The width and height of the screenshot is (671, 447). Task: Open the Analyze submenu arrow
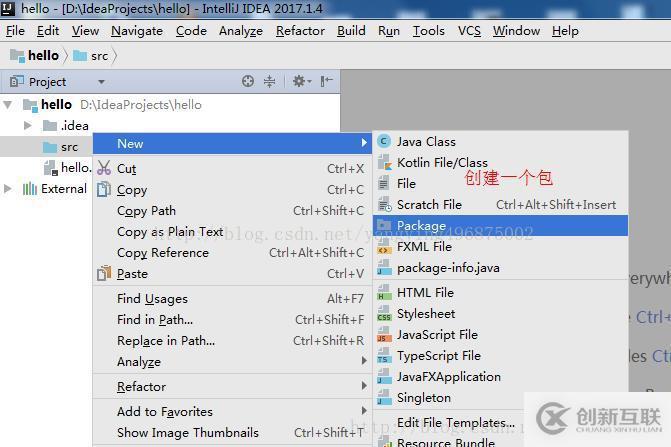click(x=364, y=361)
